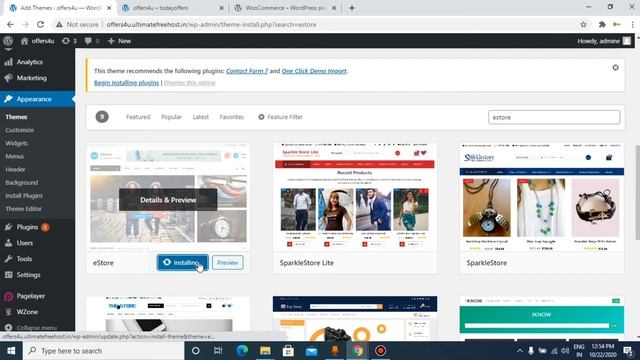Switch to the Popular themes tab
Image resolution: width=640 pixels, height=360 pixels.
tap(171, 117)
